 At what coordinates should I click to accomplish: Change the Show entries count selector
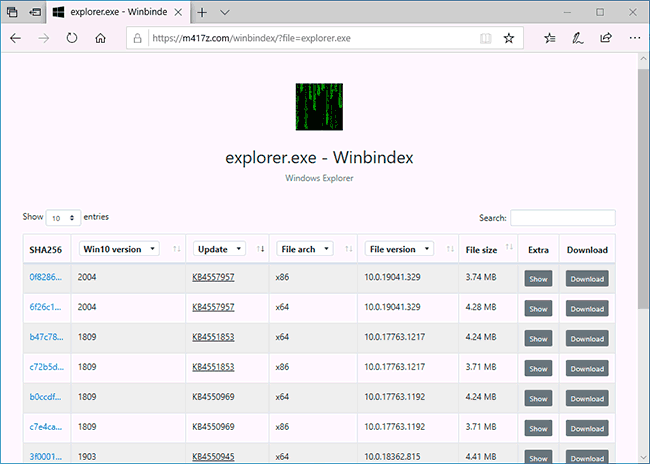pos(63,218)
